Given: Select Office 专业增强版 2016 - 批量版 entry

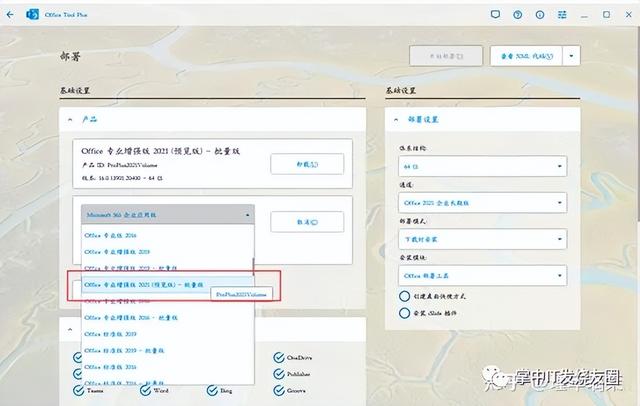Looking at the screenshot, I should pyautogui.click(x=168, y=317).
